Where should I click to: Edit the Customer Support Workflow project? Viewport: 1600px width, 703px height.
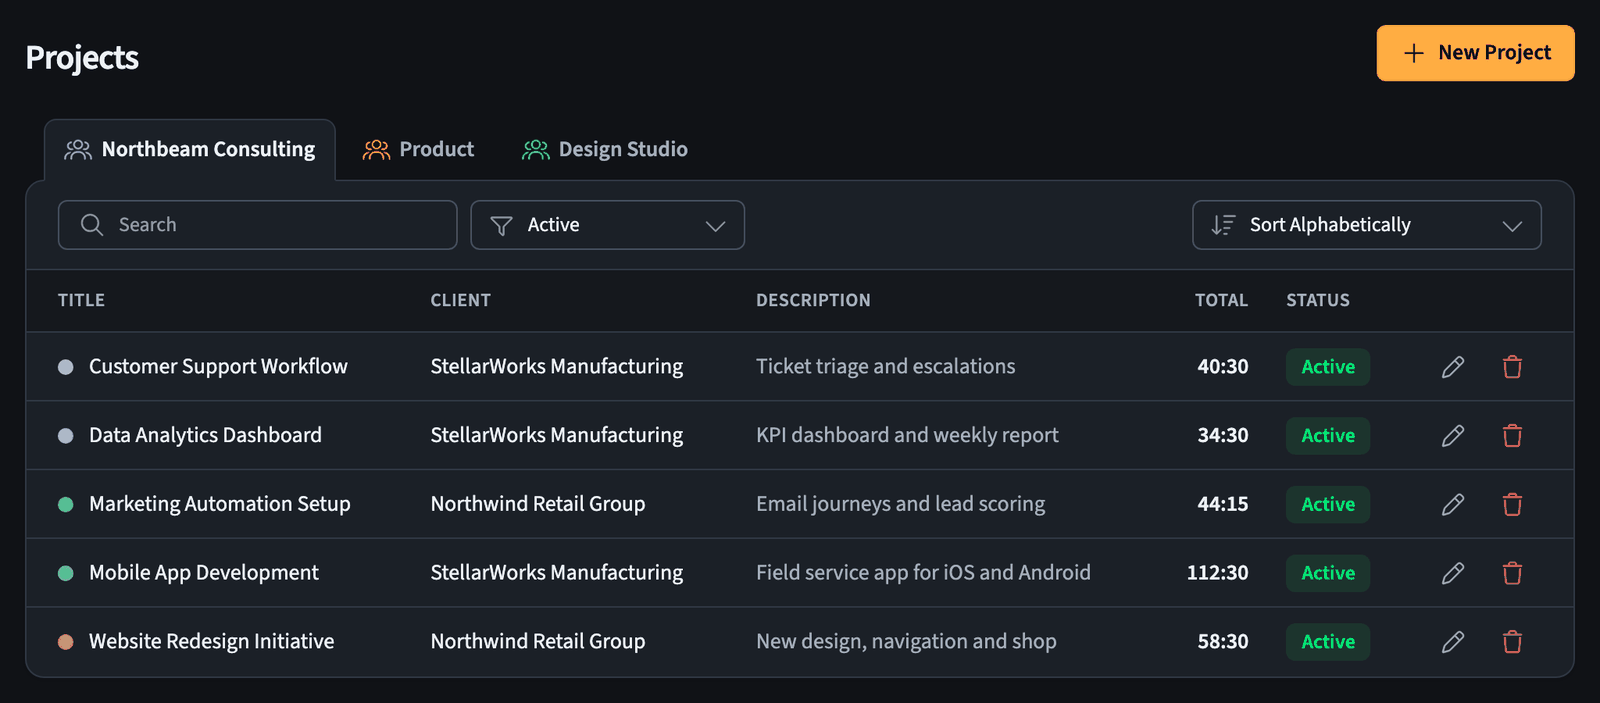pos(1453,367)
